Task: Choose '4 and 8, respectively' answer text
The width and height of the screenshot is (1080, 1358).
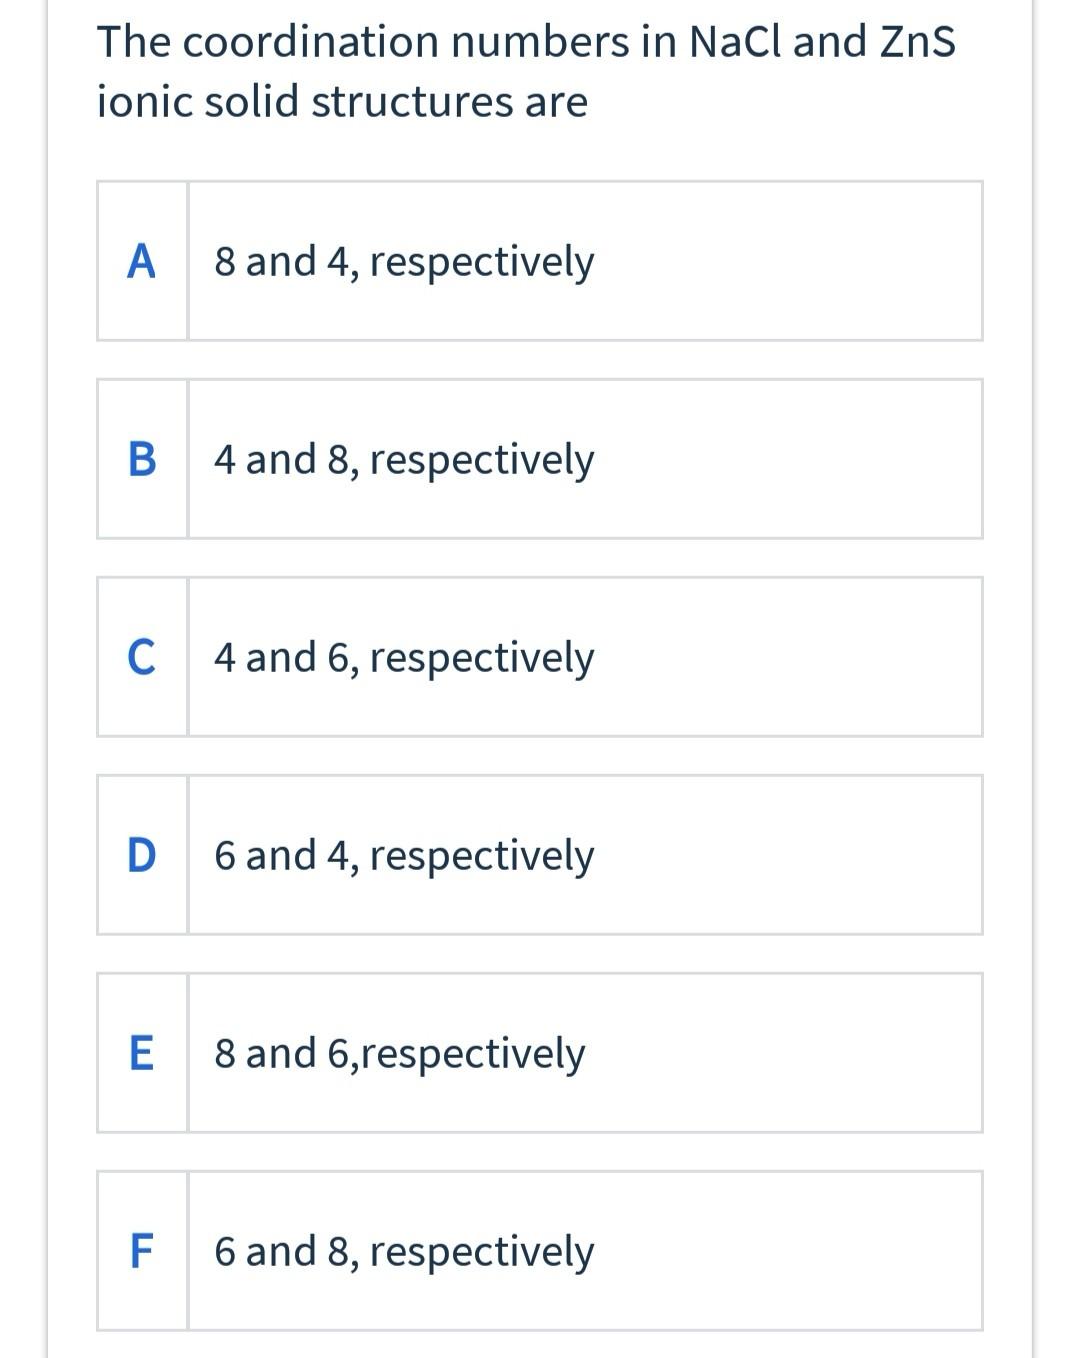Action: coord(404,459)
